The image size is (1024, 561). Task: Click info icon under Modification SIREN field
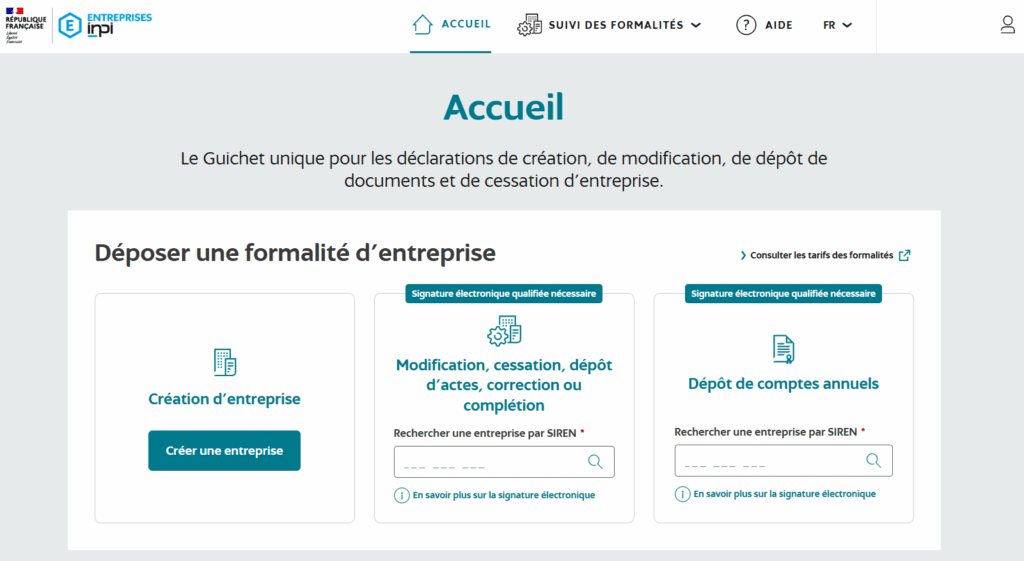point(402,495)
